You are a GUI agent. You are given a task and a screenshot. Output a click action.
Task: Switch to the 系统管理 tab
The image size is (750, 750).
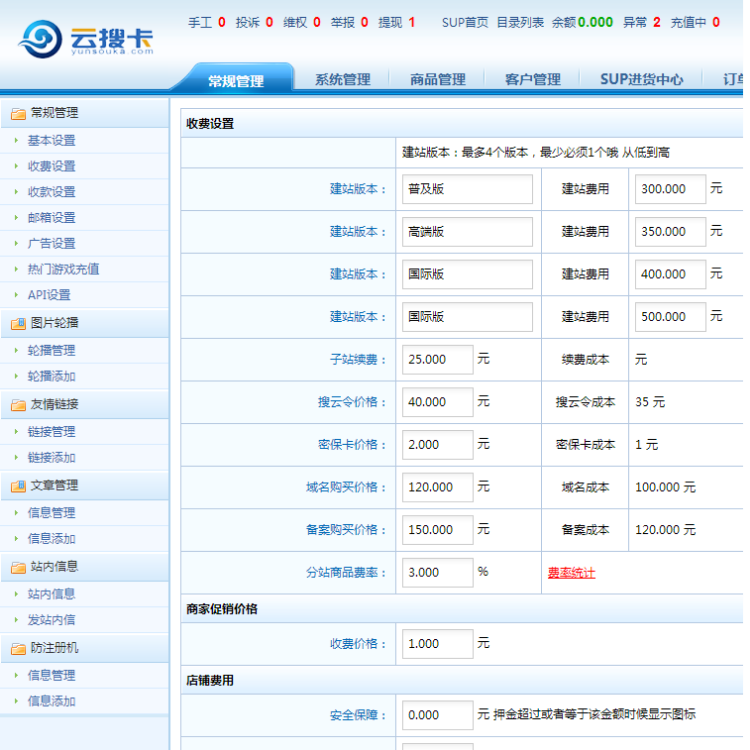tap(342, 79)
